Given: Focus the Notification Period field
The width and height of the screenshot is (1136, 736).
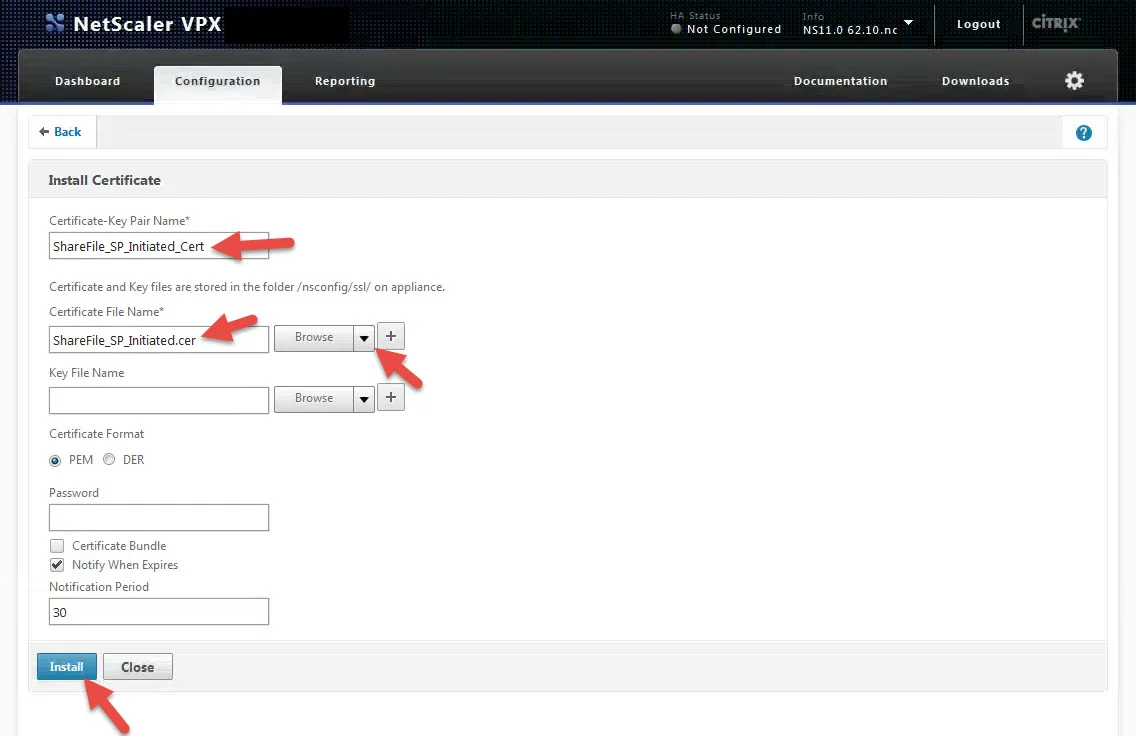Looking at the screenshot, I should (159, 611).
